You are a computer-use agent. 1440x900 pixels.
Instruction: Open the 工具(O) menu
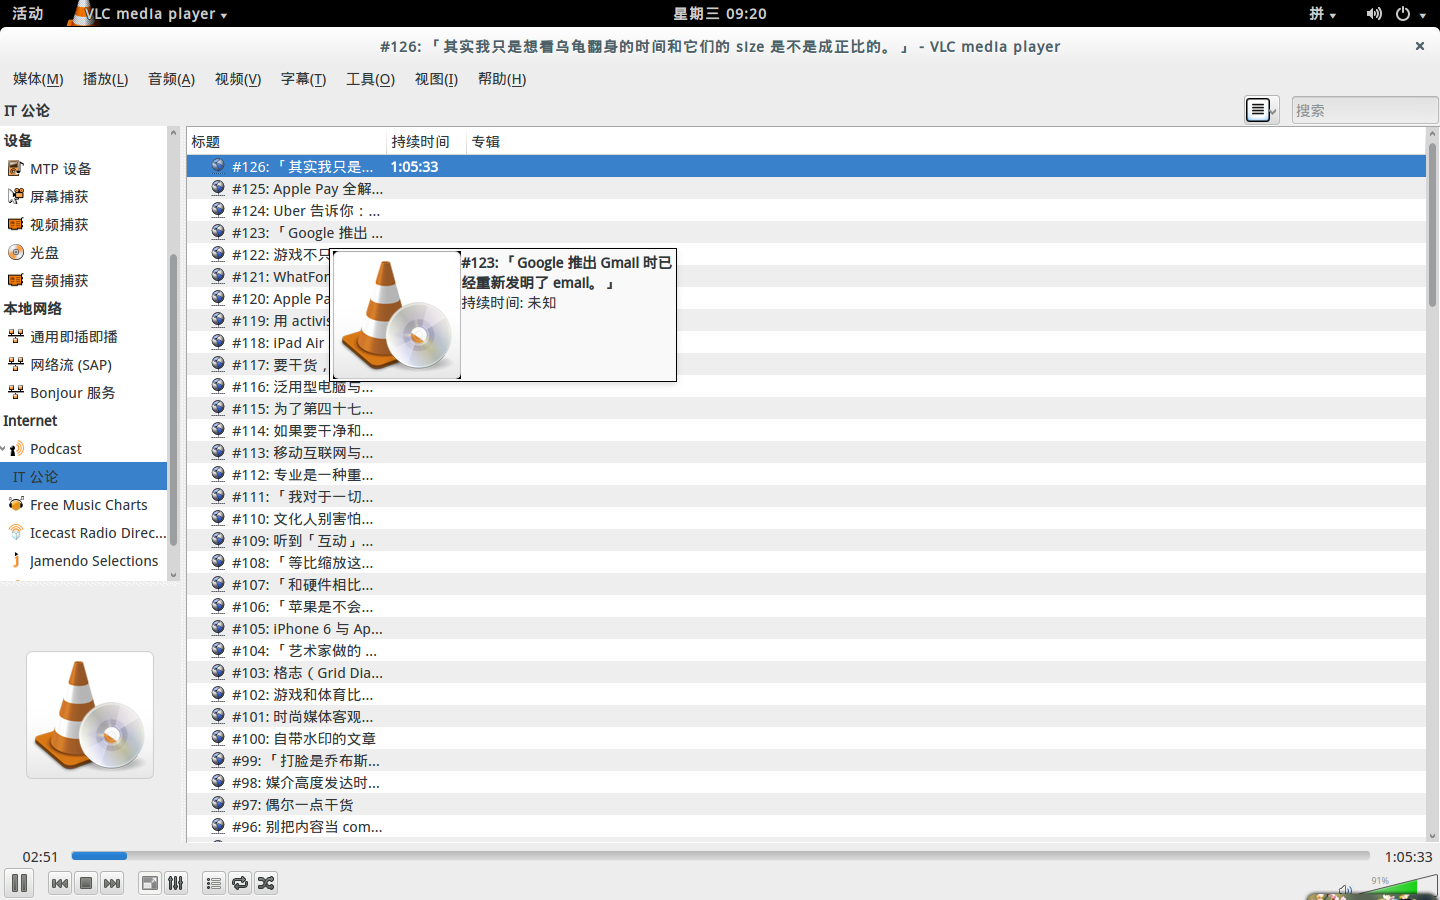tap(370, 79)
